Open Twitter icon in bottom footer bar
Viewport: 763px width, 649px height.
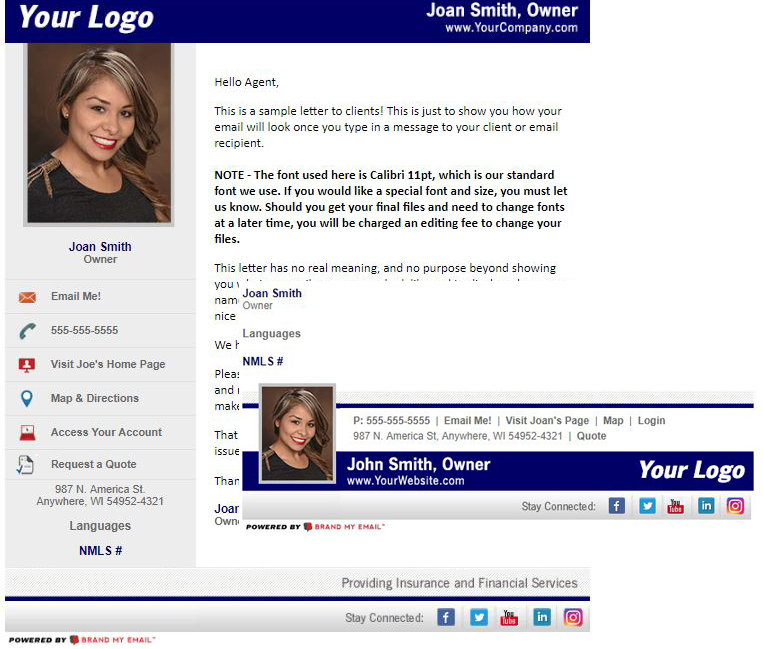pos(479,617)
